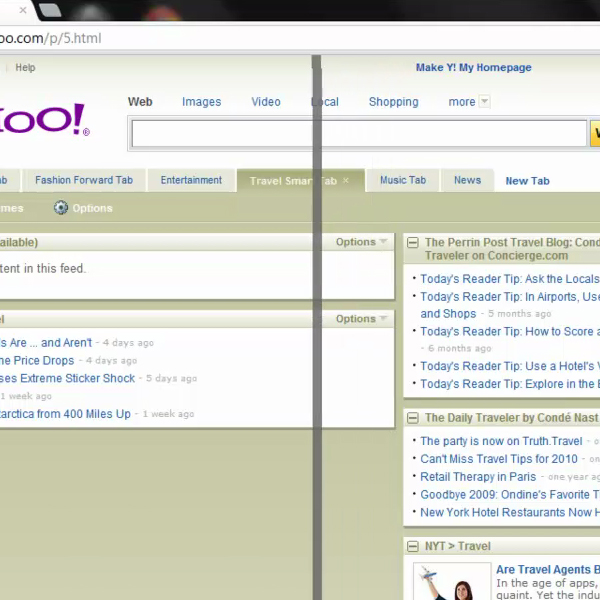Open the Music Tab
Image resolution: width=600 pixels, height=600 pixels.
pyautogui.click(x=403, y=180)
